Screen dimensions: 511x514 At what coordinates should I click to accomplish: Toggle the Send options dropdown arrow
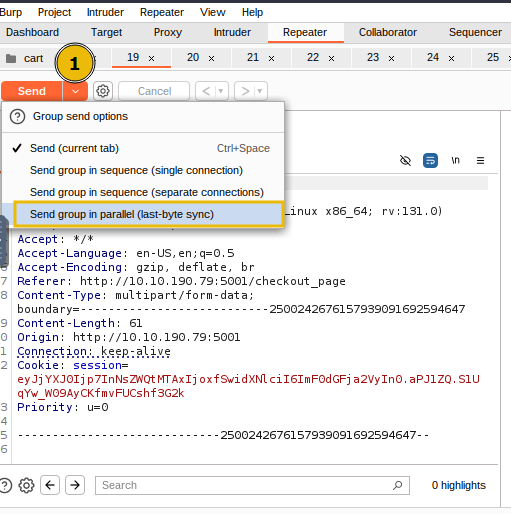[75, 91]
